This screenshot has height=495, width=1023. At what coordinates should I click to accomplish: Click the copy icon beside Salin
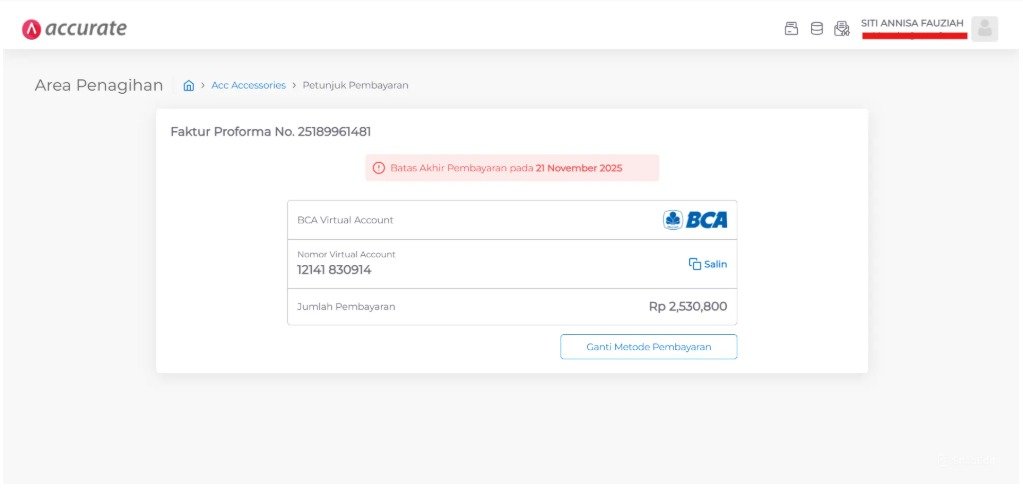[x=695, y=264]
